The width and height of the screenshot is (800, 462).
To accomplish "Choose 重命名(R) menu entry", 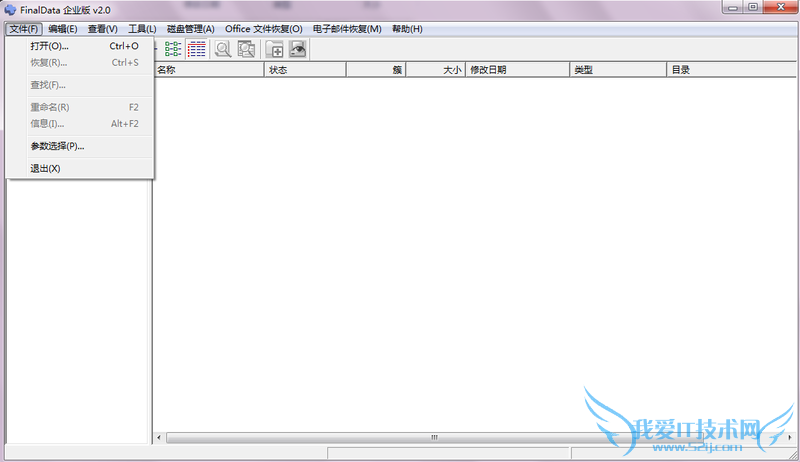I will pos(80,107).
